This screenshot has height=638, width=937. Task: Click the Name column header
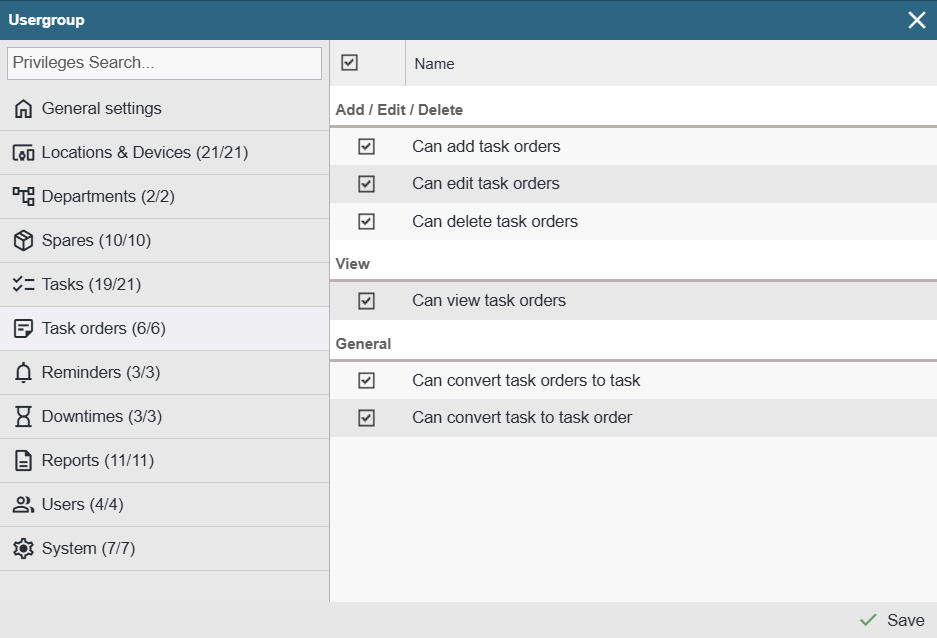pyautogui.click(x=434, y=64)
